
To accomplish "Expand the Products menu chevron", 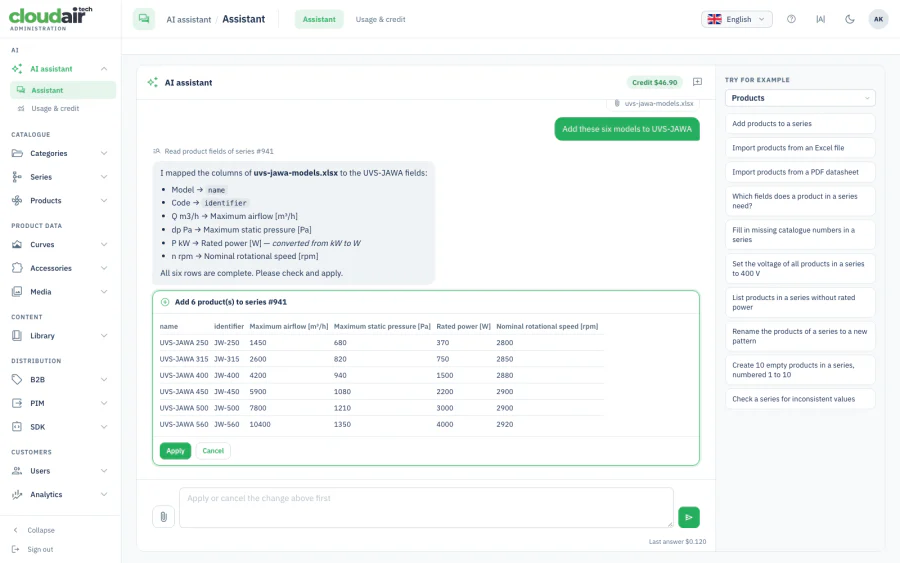I will point(104,200).
